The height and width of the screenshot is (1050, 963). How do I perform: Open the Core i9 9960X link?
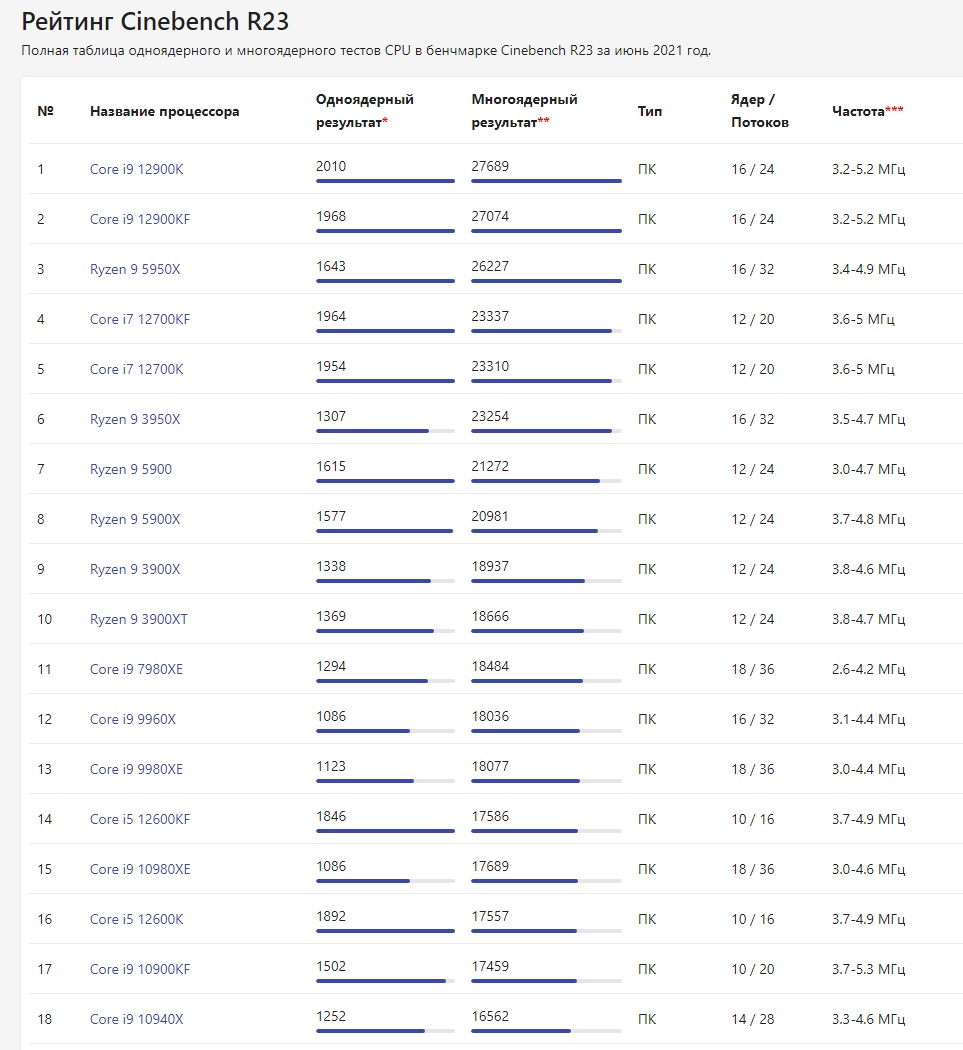click(133, 719)
